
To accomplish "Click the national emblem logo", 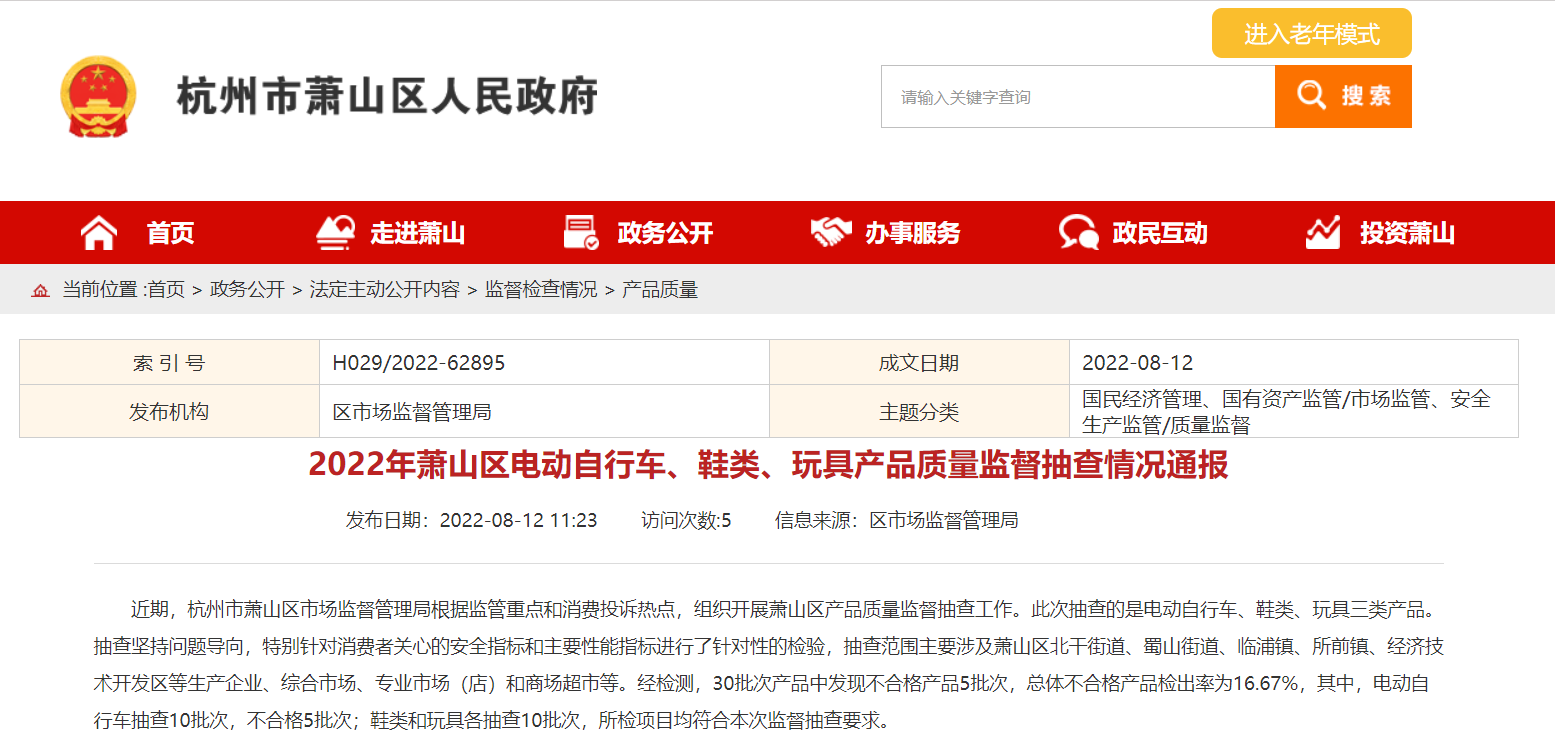I will coord(97,97).
